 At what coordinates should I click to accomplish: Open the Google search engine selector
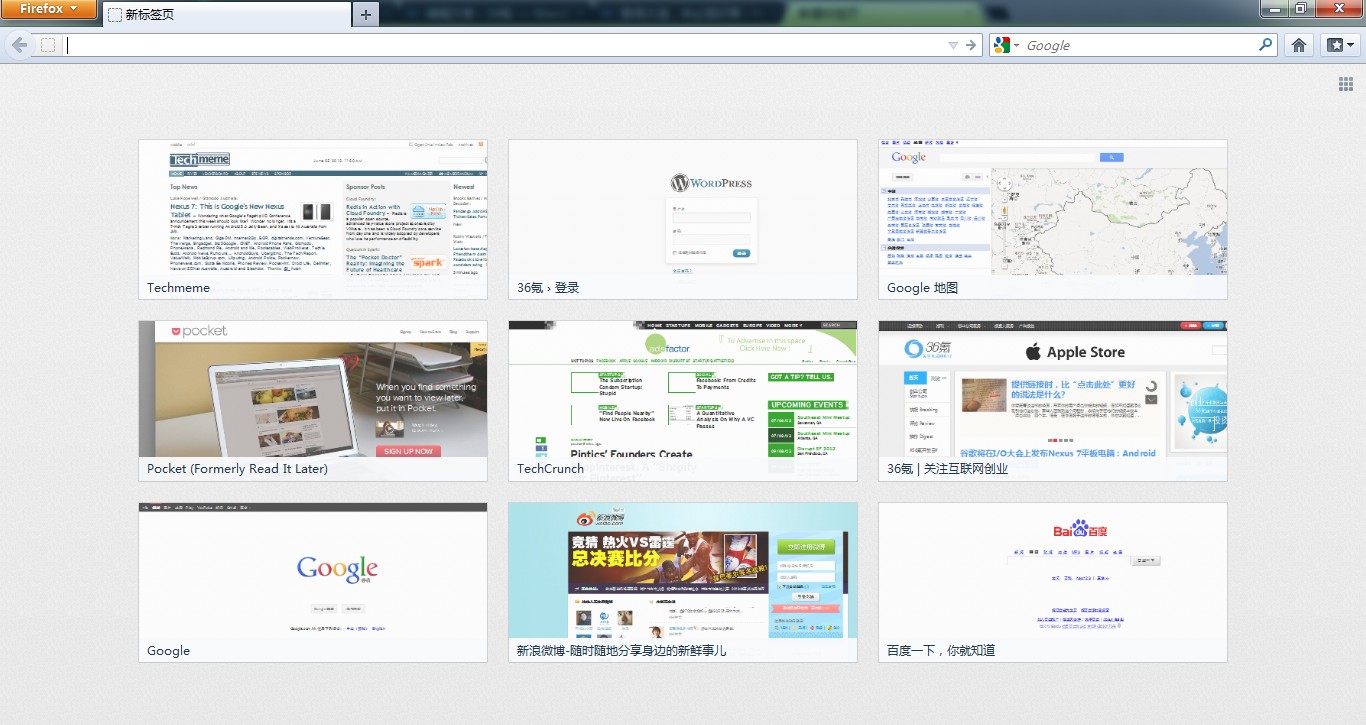pos(1005,45)
